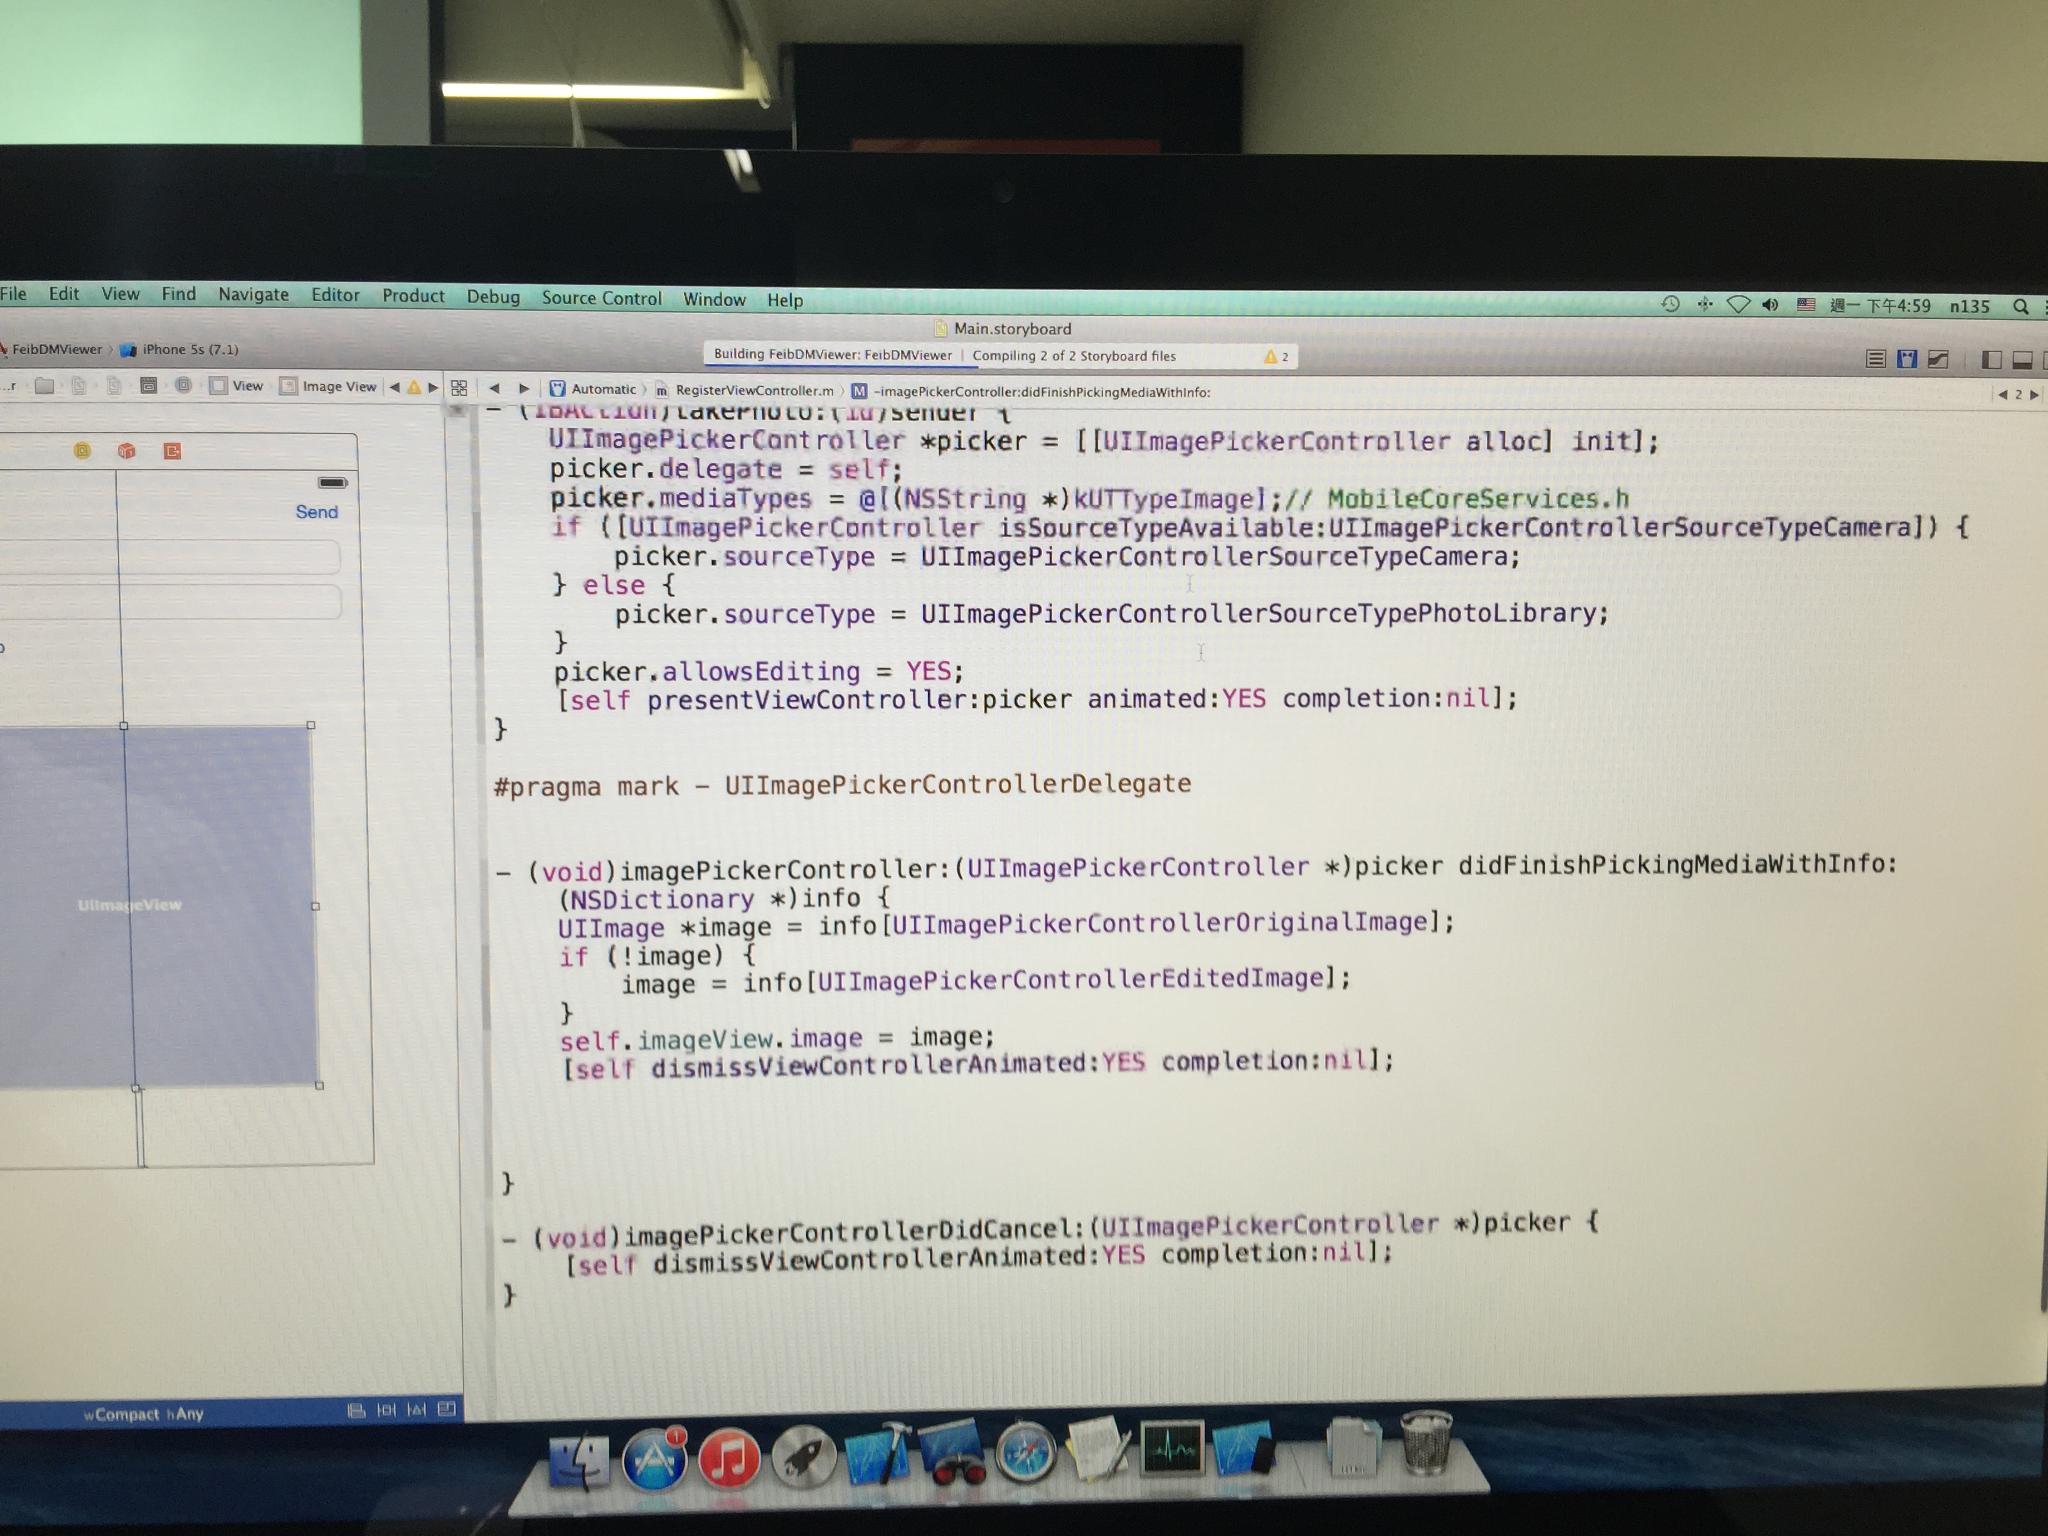Viewport: 2048px width, 1536px height.
Task: Click the build warnings indicator in activity bar
Action: (1276, 356)
